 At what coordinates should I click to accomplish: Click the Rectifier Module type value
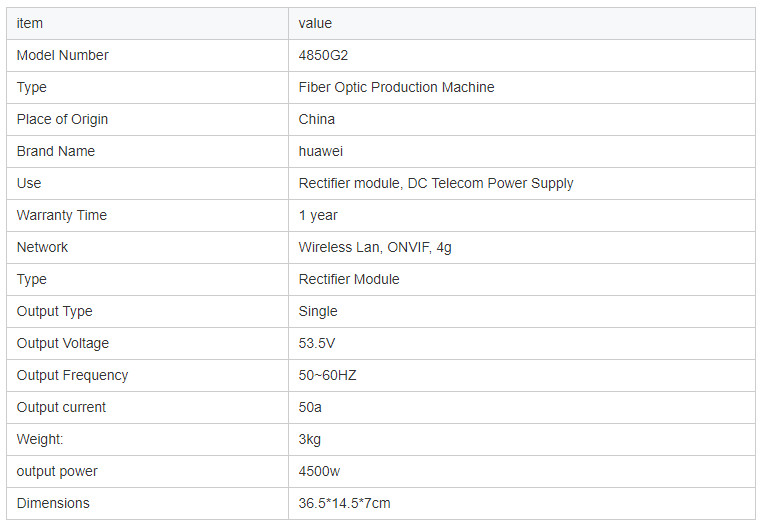(349, 279)
